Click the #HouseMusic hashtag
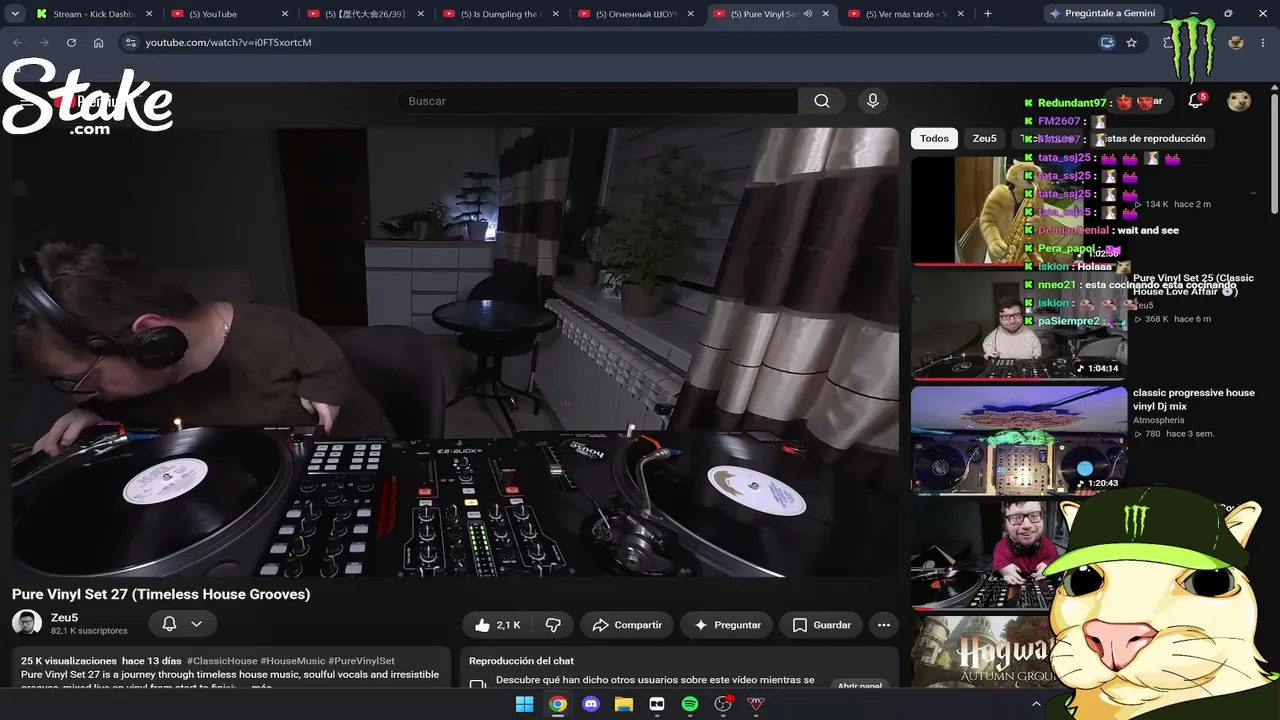The height and width of the screenshot is (720, 1280). pyautogui.click(x=293, y=661)
